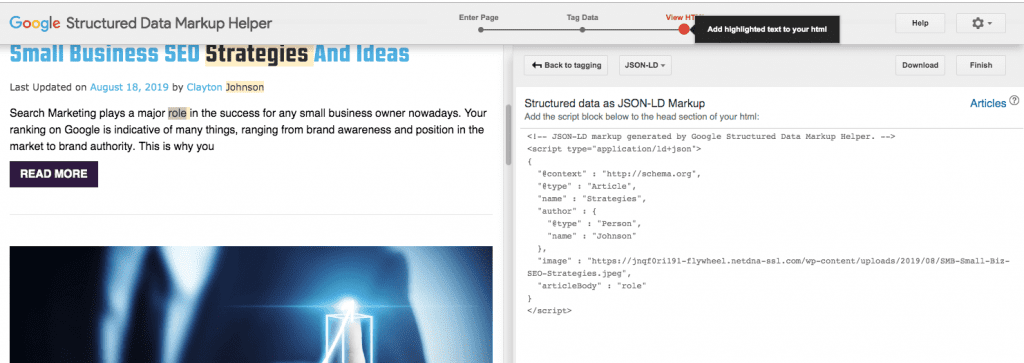Click the READ MORE button
This screenshot has width=1024, height=363.
[54, 174]
